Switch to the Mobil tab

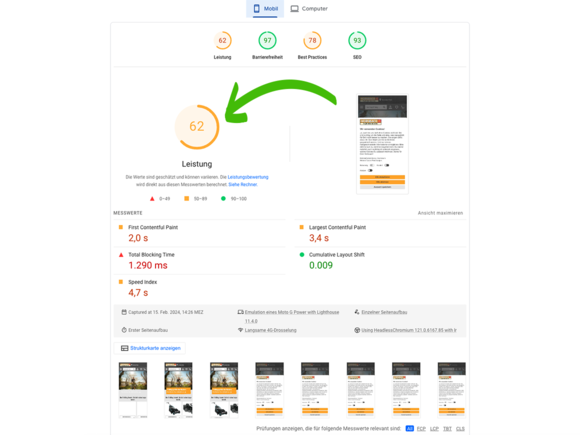[265, 9]
